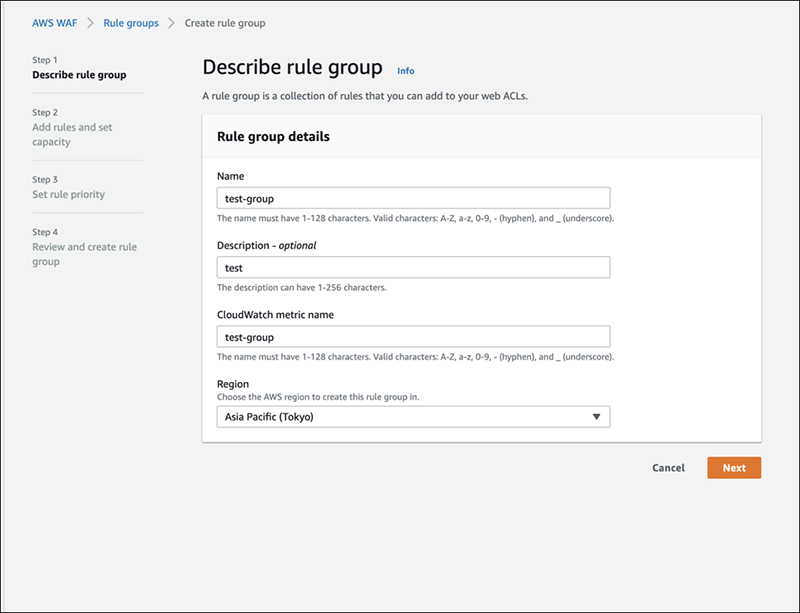This screenshot has height=613, width=800.
Task: Open the Set rule priority step
Action: (68, 194)
